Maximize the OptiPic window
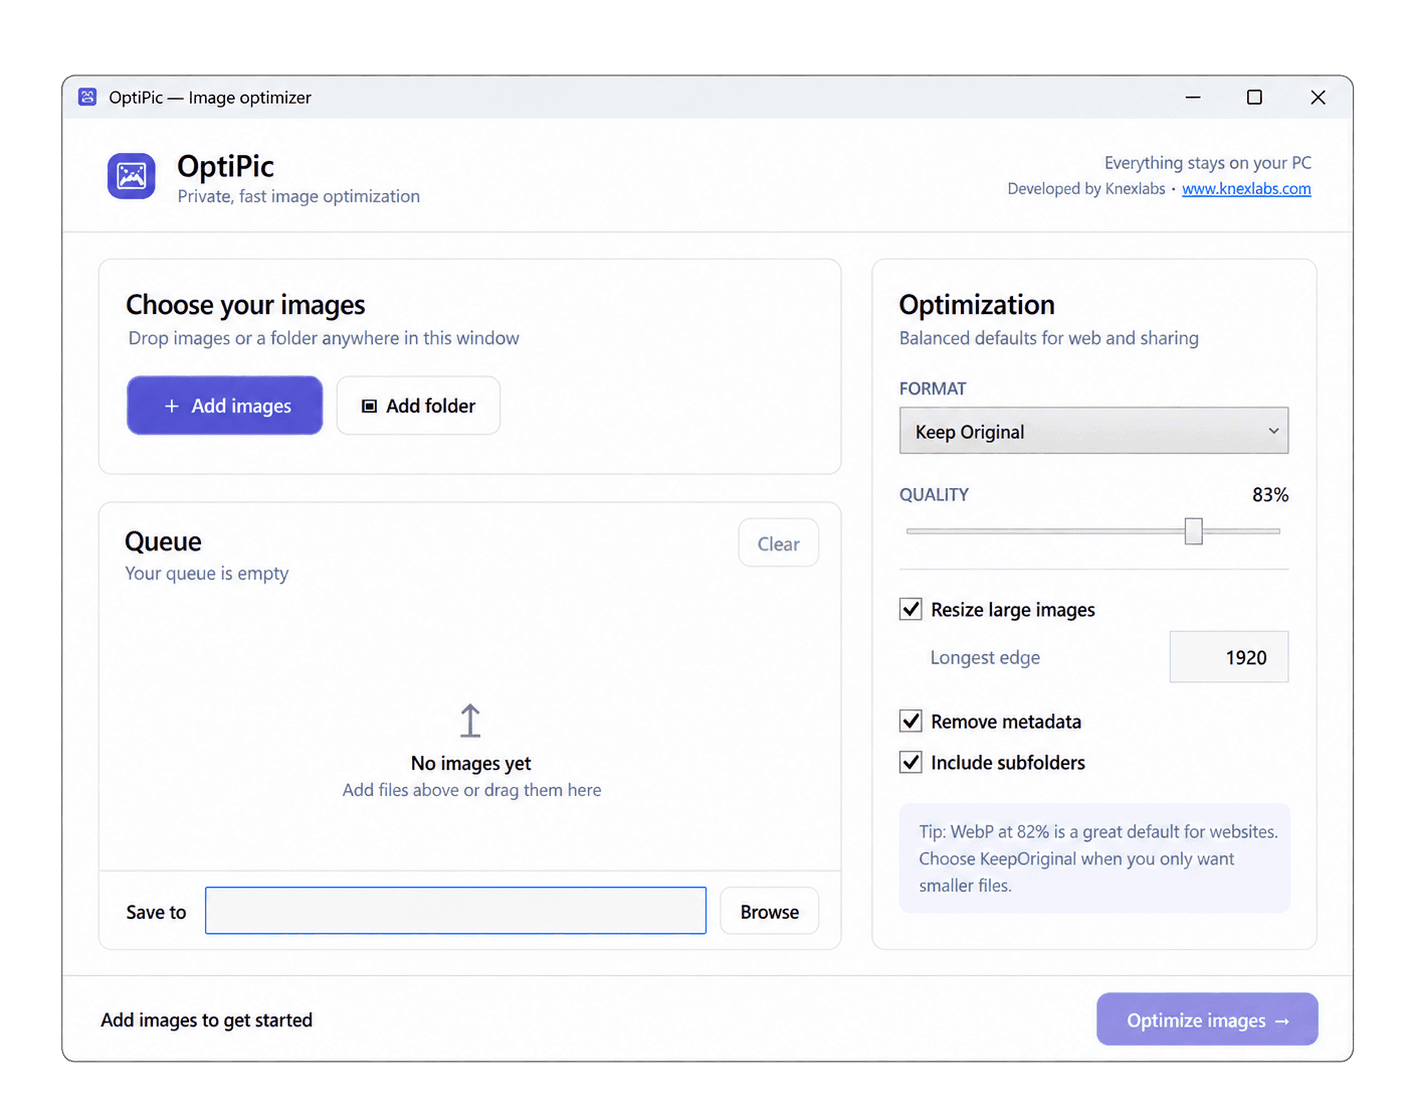 [1254, 97]
